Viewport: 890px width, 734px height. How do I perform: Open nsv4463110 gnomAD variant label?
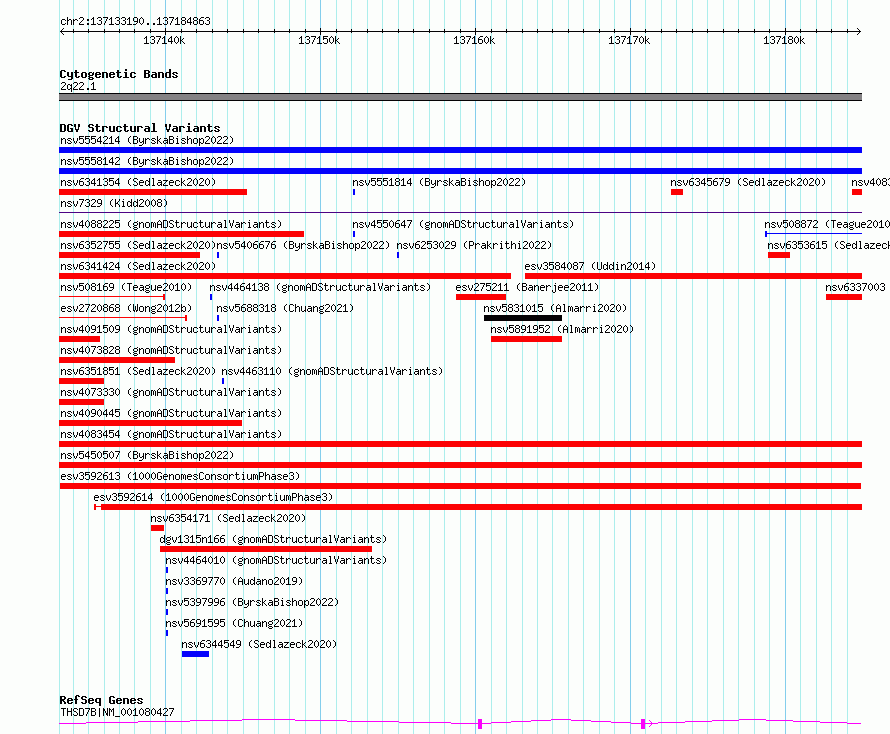332,371
